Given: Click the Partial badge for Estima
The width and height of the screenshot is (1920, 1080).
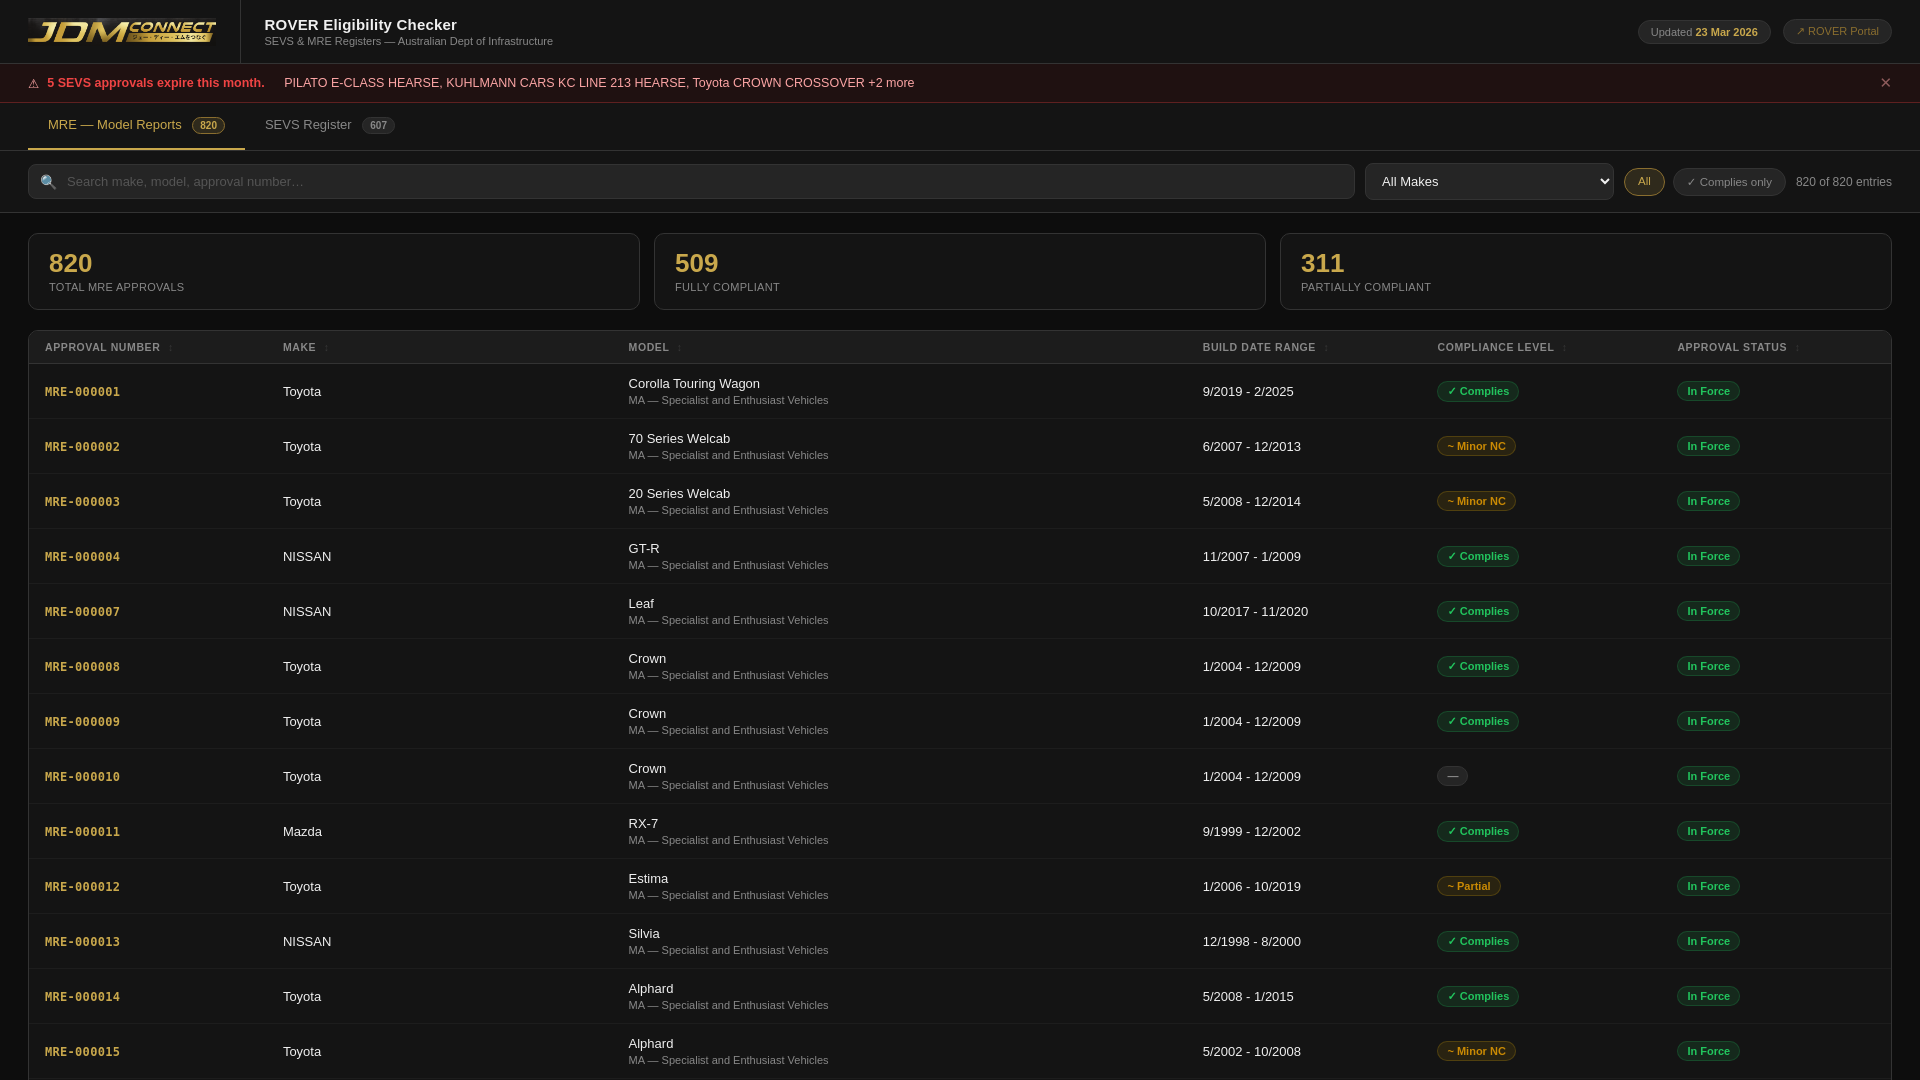Looking at the screenshot, I should 1469,887.
